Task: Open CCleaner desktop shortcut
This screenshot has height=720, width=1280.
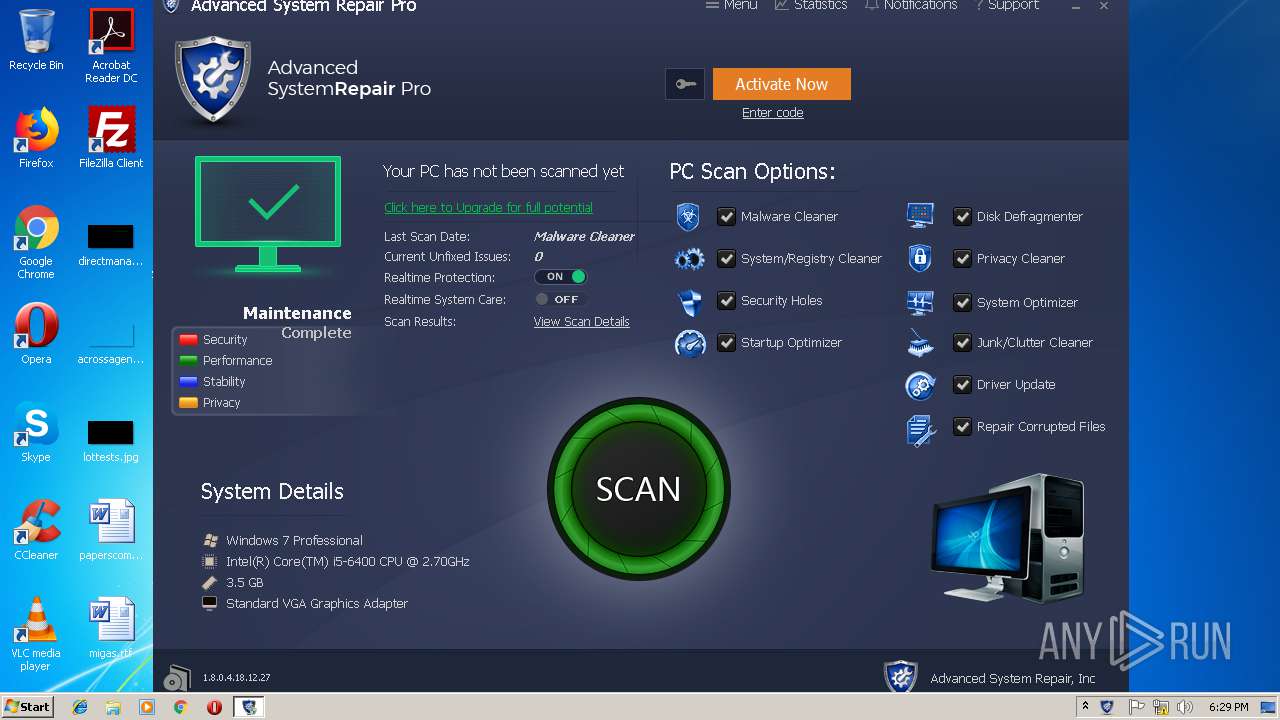Action: coord(36,530)
